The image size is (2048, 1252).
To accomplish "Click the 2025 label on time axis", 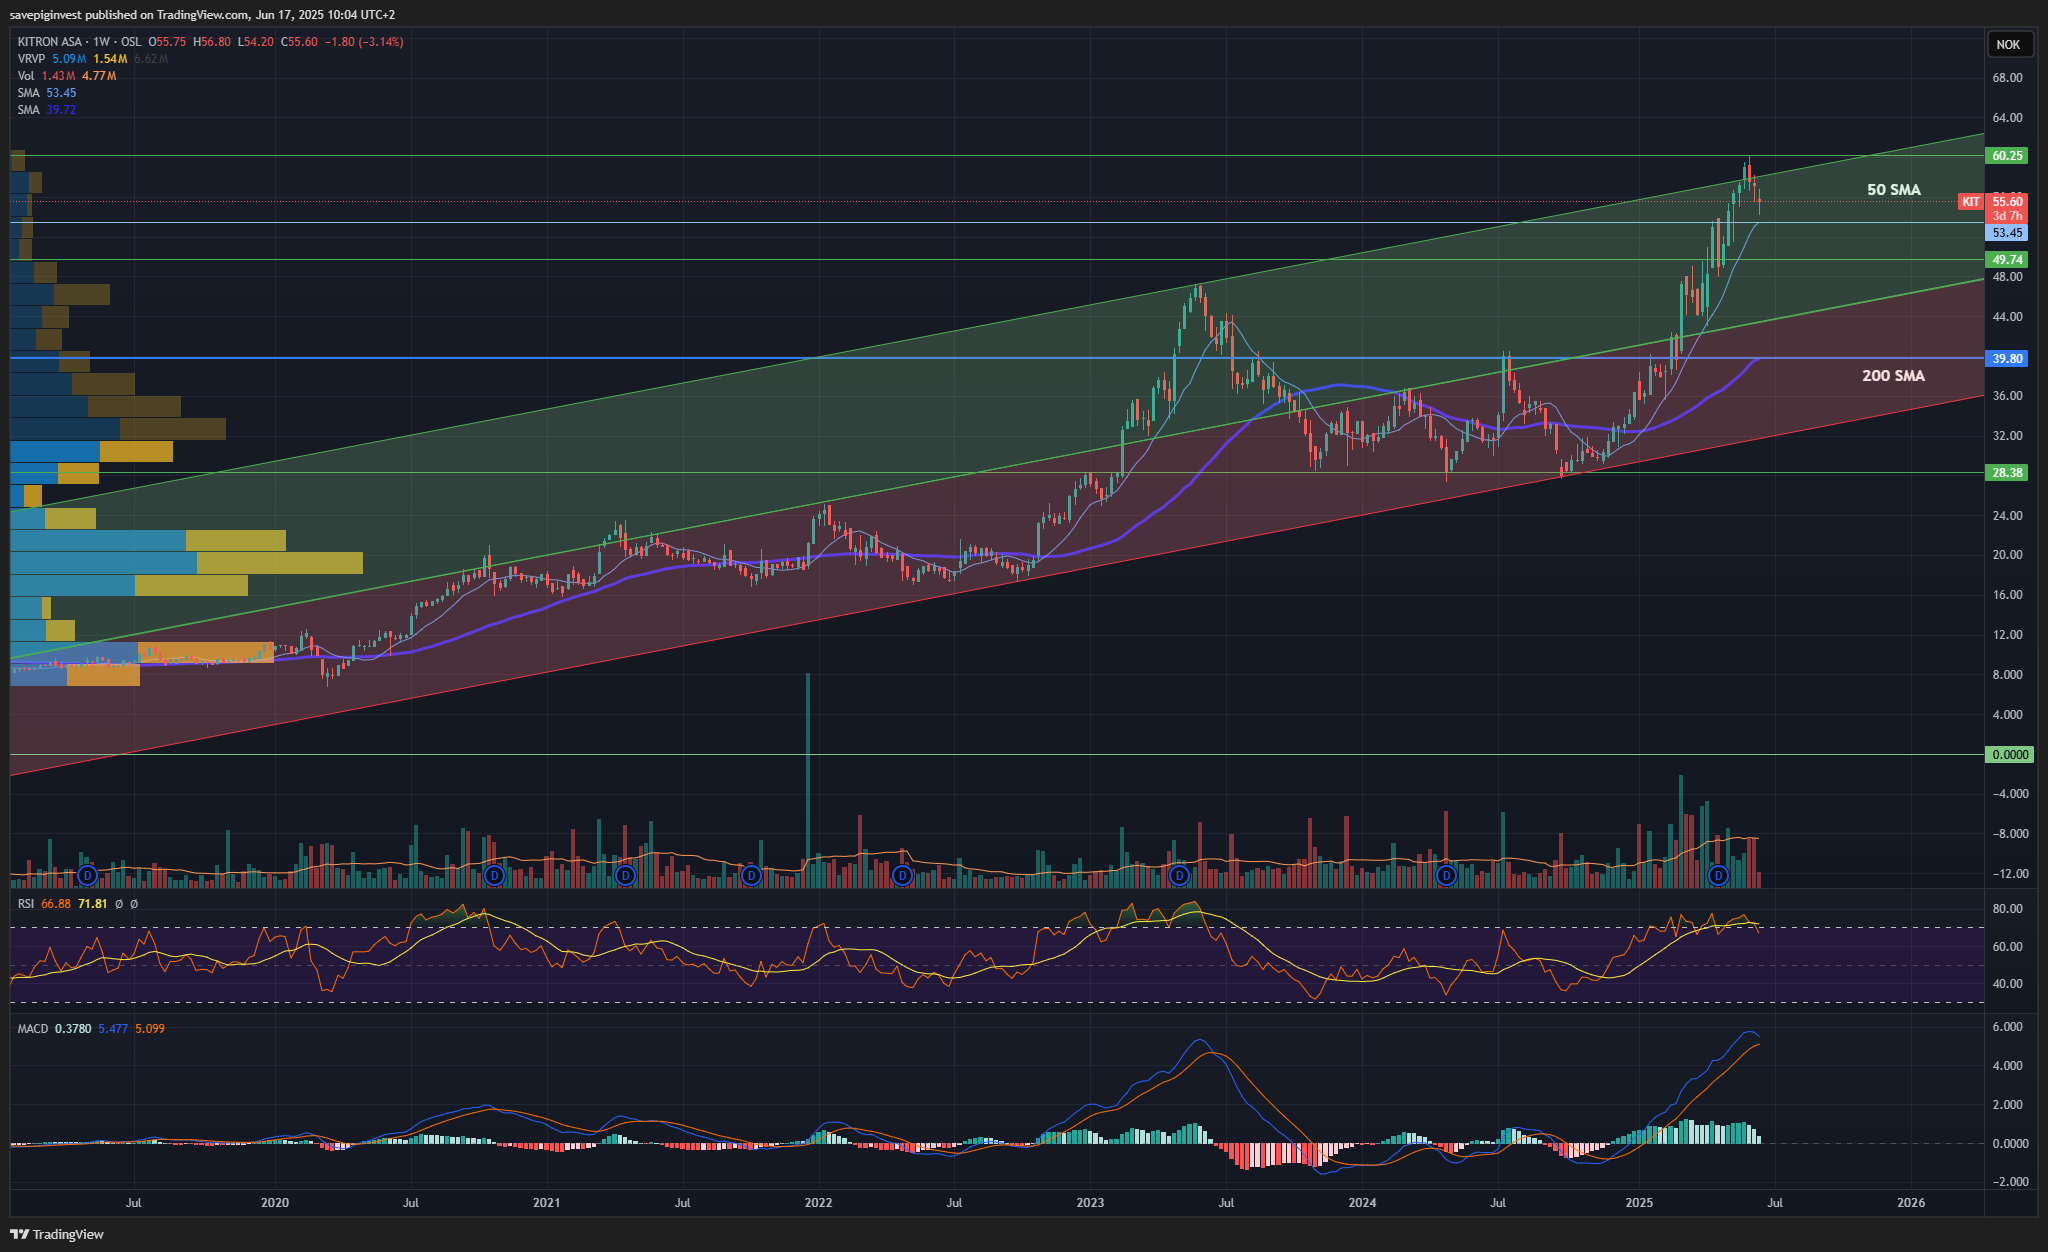I will tap(1639, 1203).
